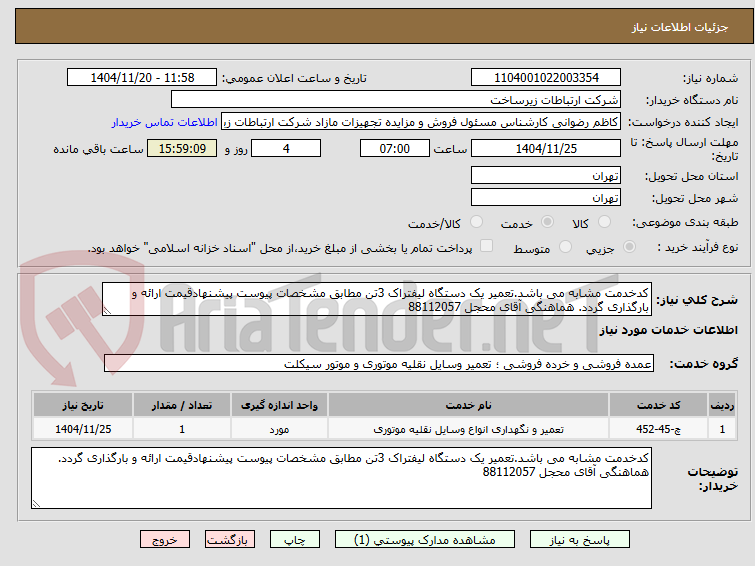755x566 pixels.
Task: Click the announcement date field 1404/11/20 - 11:58
Action: pos(142,77)
